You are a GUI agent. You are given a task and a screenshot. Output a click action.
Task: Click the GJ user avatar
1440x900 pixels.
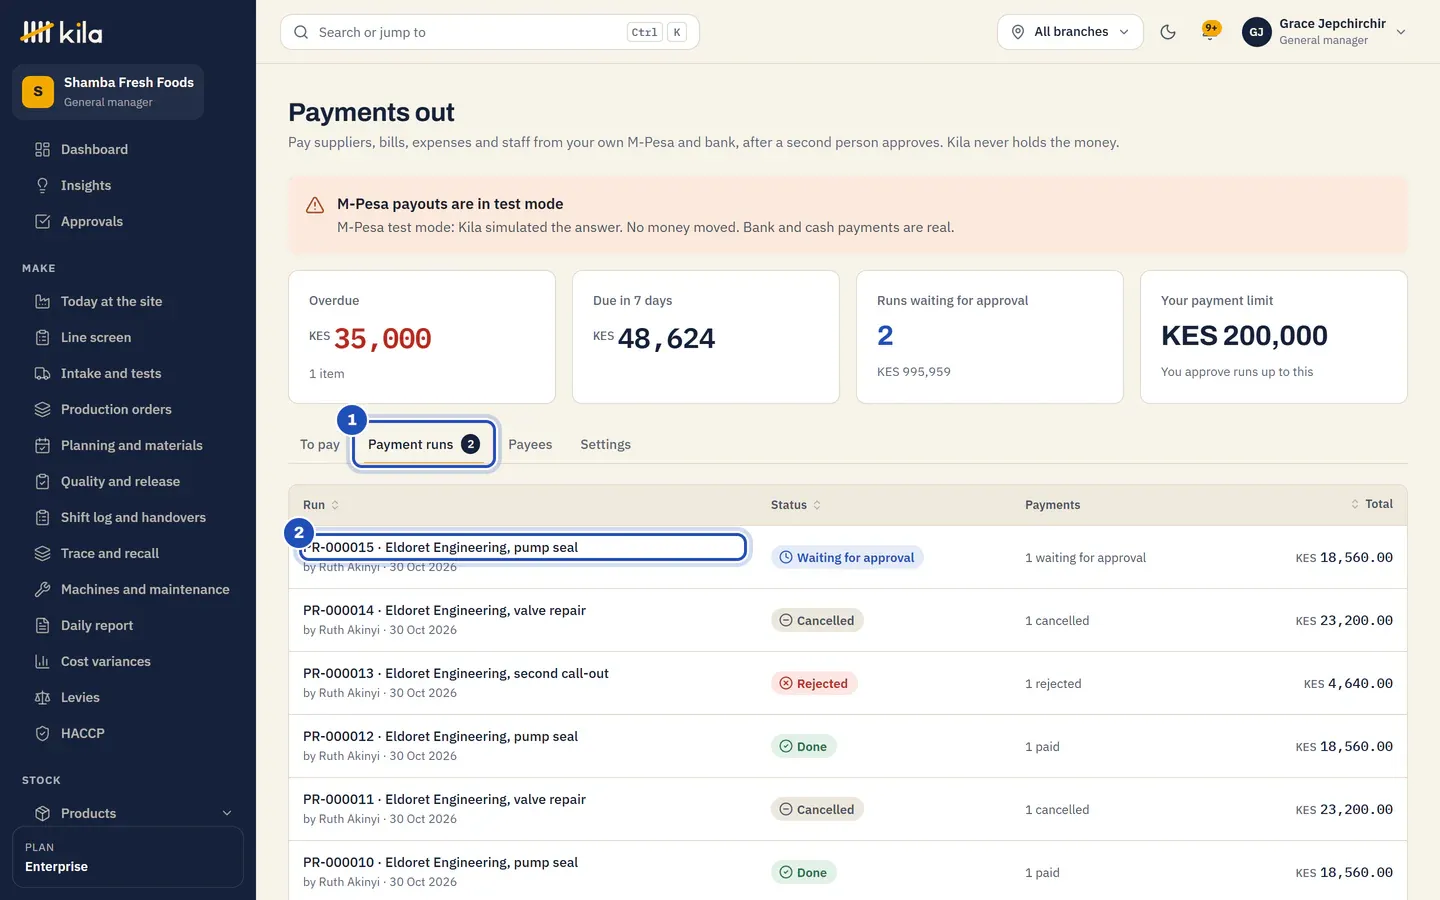click(1256, 32)
